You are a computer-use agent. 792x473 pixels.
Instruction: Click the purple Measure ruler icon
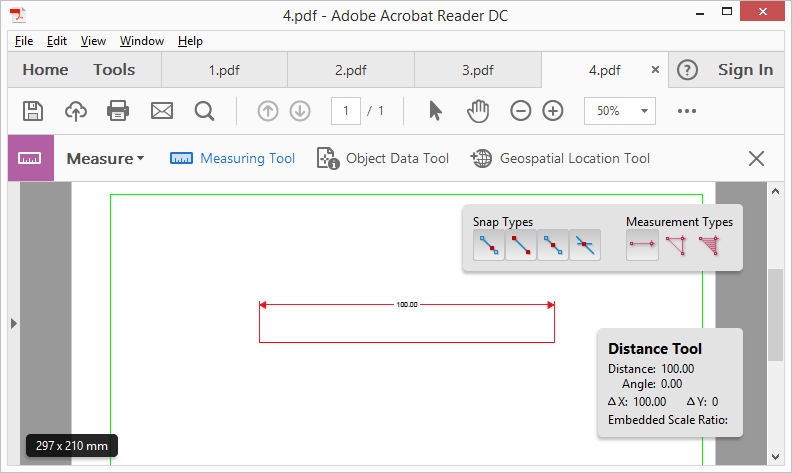tap(31, 158)
